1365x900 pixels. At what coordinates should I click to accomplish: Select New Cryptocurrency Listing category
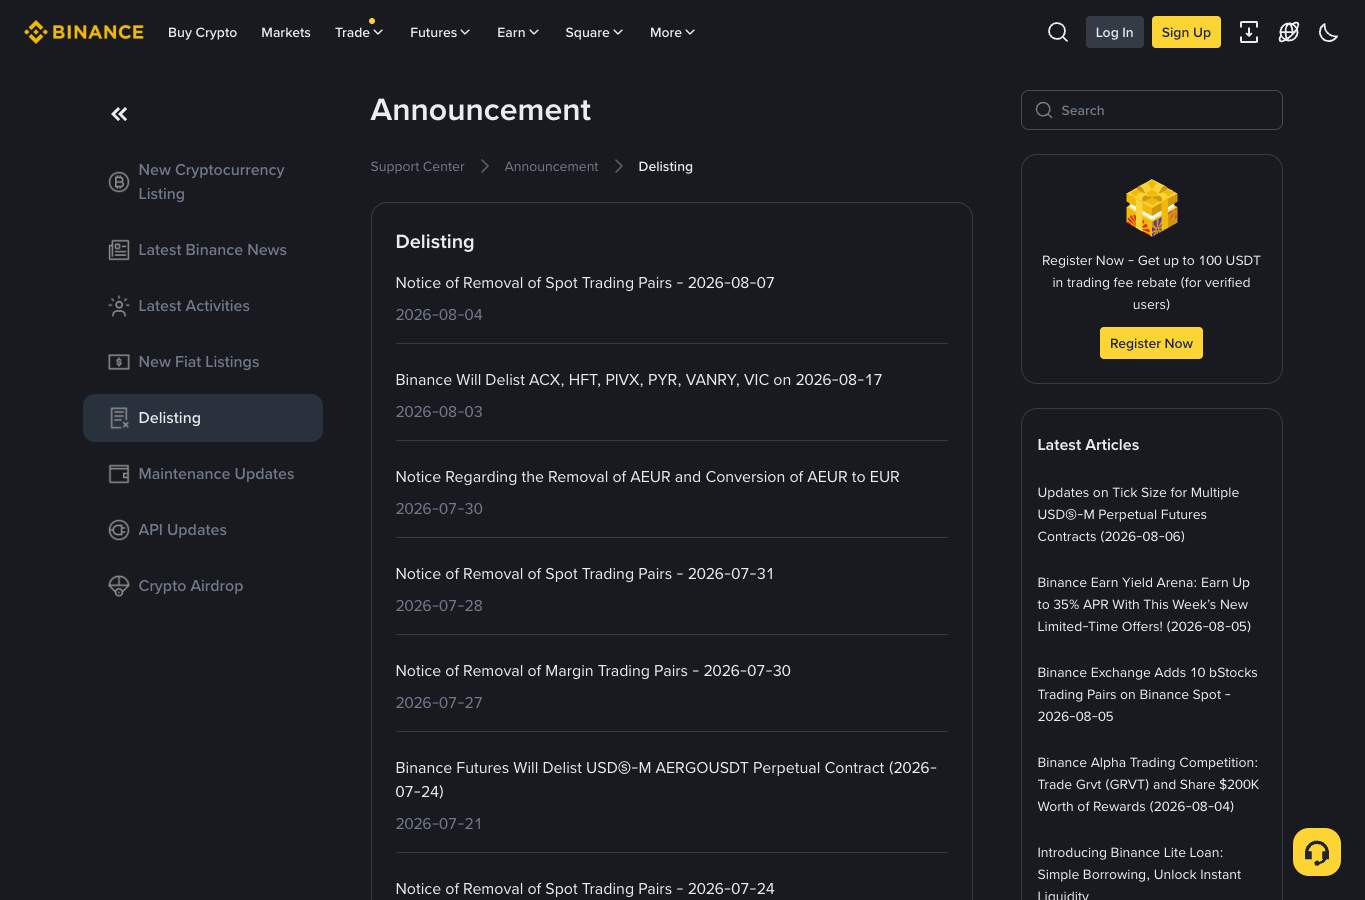[x=203, y=182]
